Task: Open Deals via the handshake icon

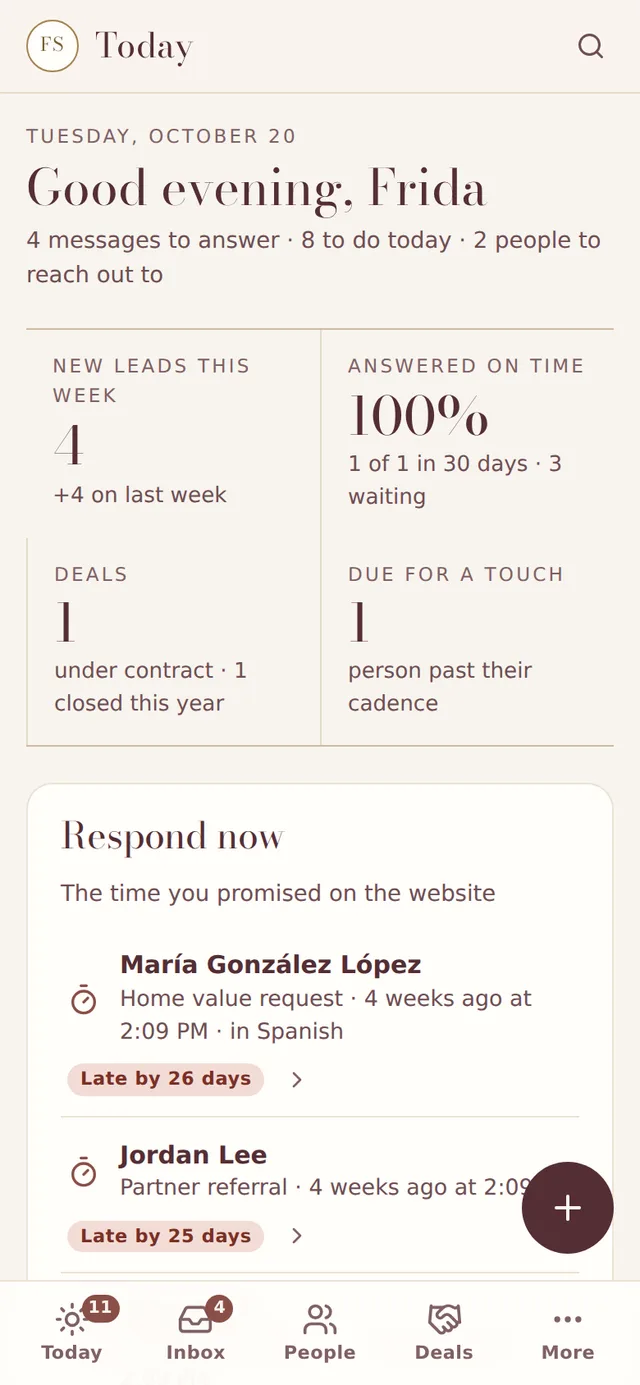Action: [x=444, y=1319]
